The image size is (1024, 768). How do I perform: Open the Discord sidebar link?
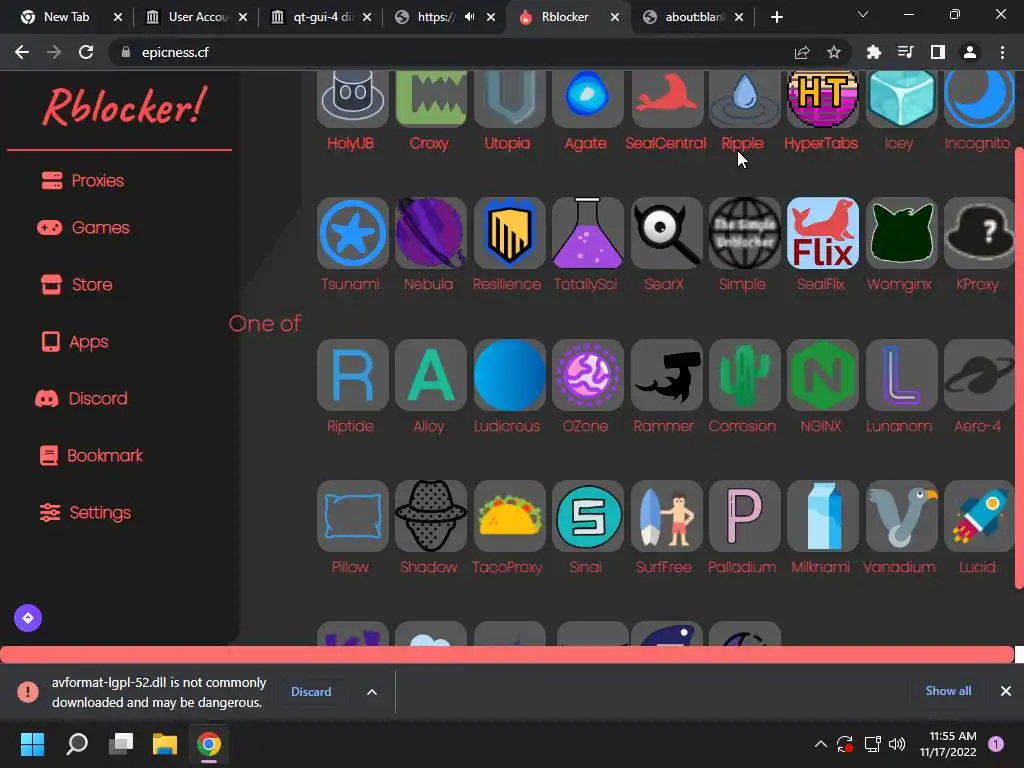point(81,398)
